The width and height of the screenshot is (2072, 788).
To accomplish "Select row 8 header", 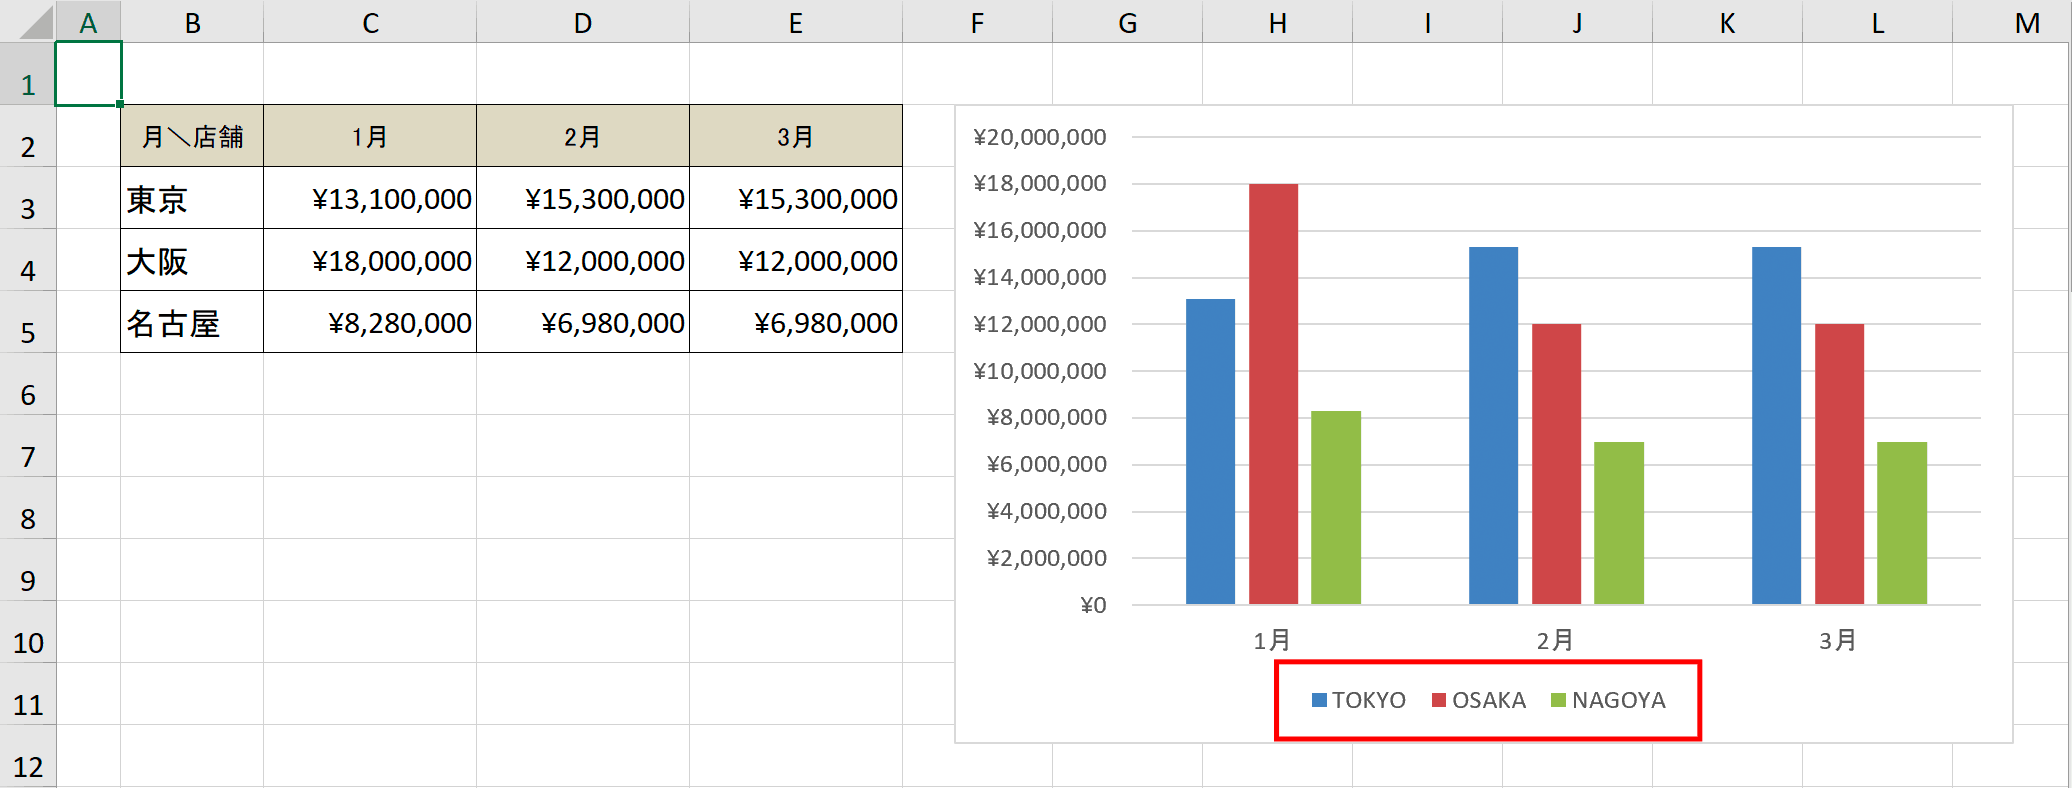I will 28,508.
